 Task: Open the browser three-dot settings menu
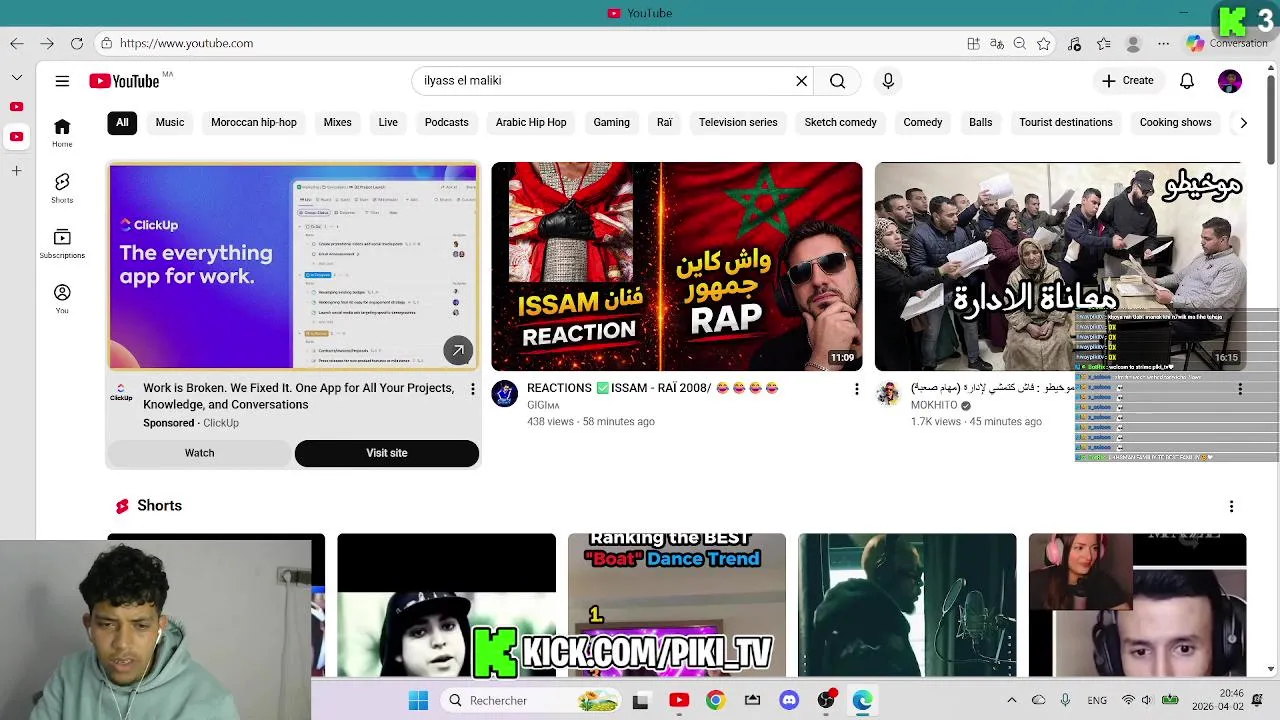click(x=1163, y=43)
